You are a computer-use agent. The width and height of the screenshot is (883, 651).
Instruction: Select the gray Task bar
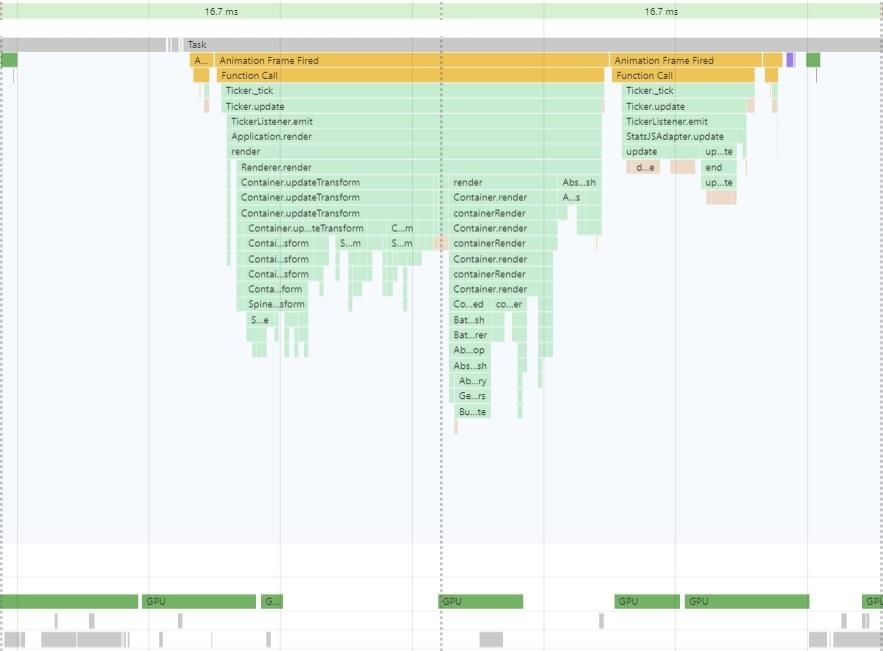(x=533, y=44)
